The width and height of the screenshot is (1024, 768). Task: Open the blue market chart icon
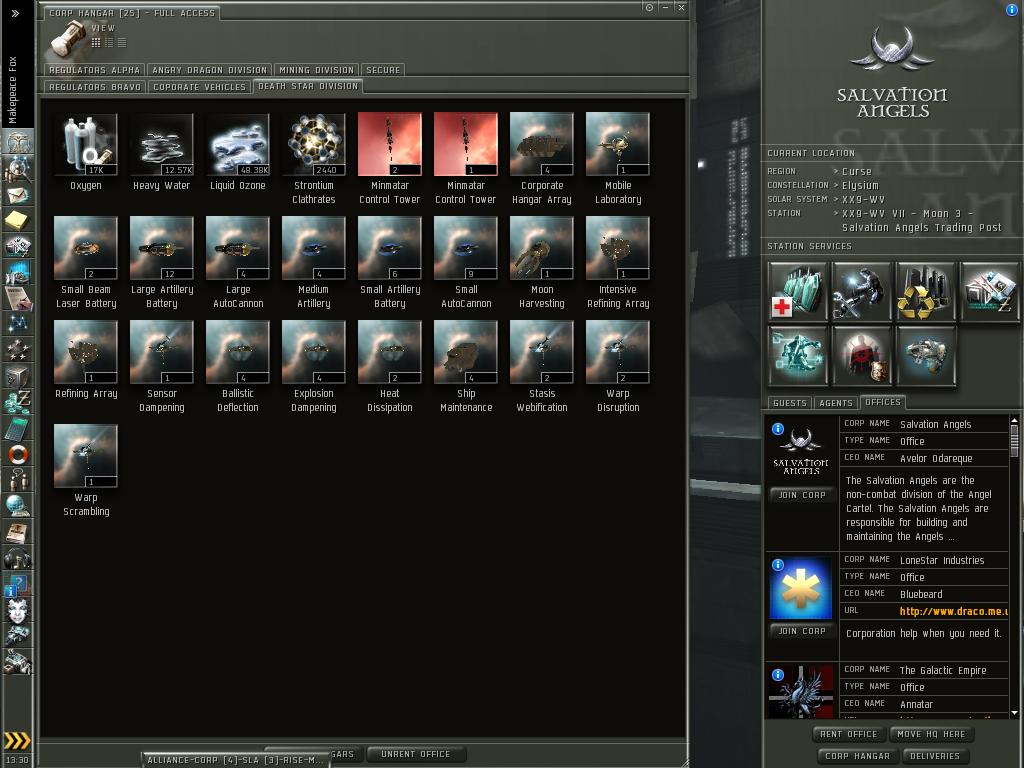point(18,272)
